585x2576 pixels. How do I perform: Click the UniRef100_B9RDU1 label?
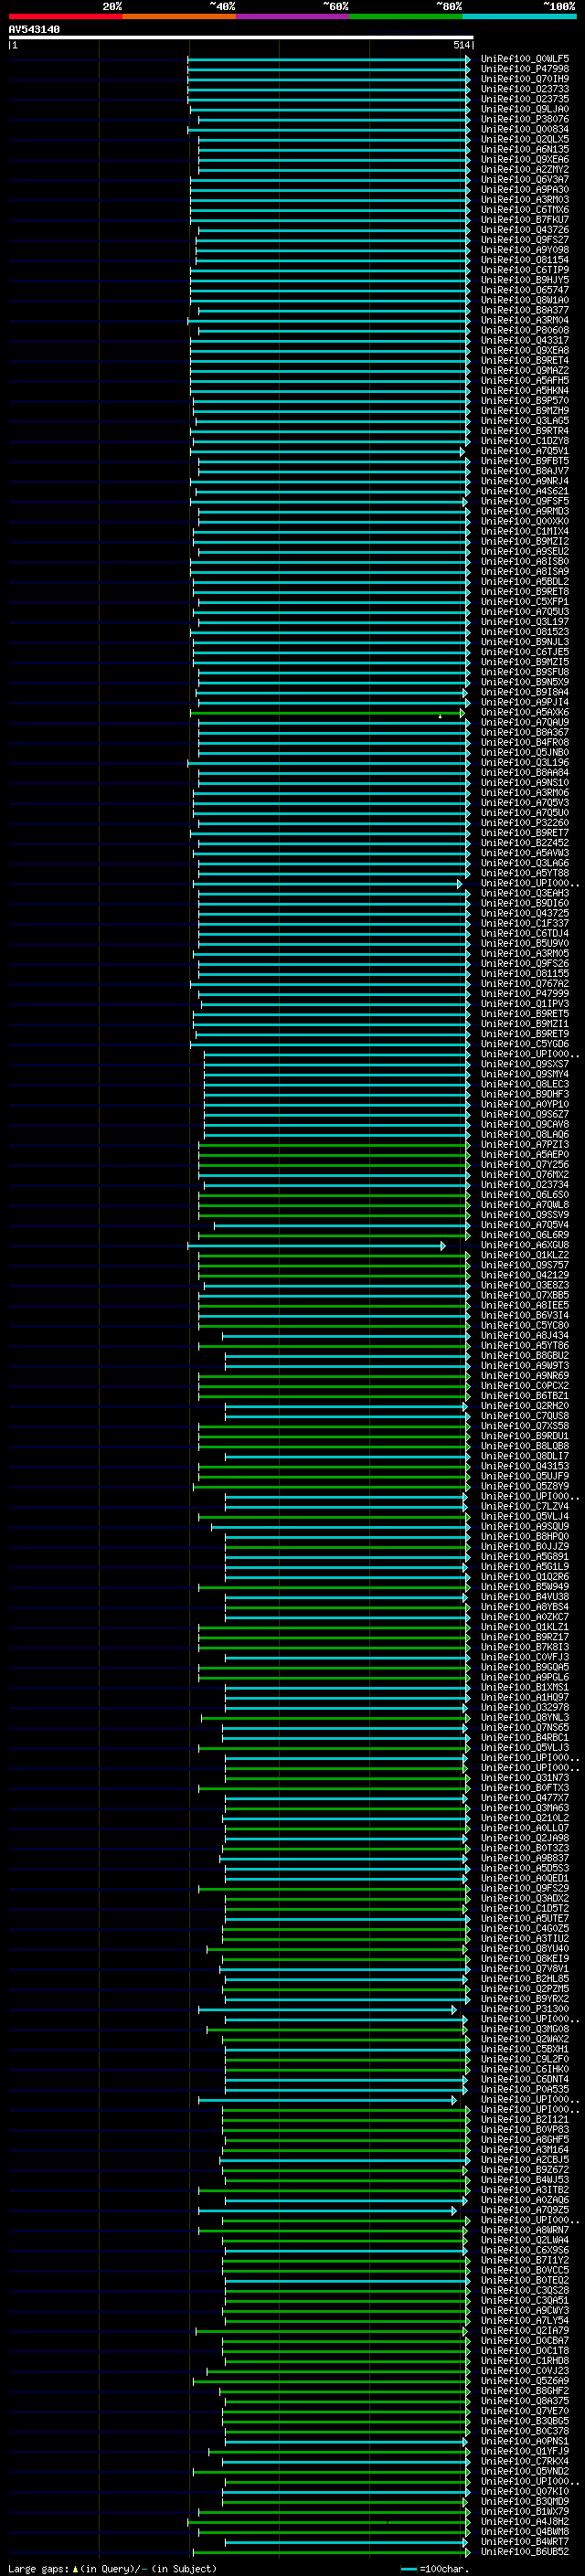[525, 1436]
